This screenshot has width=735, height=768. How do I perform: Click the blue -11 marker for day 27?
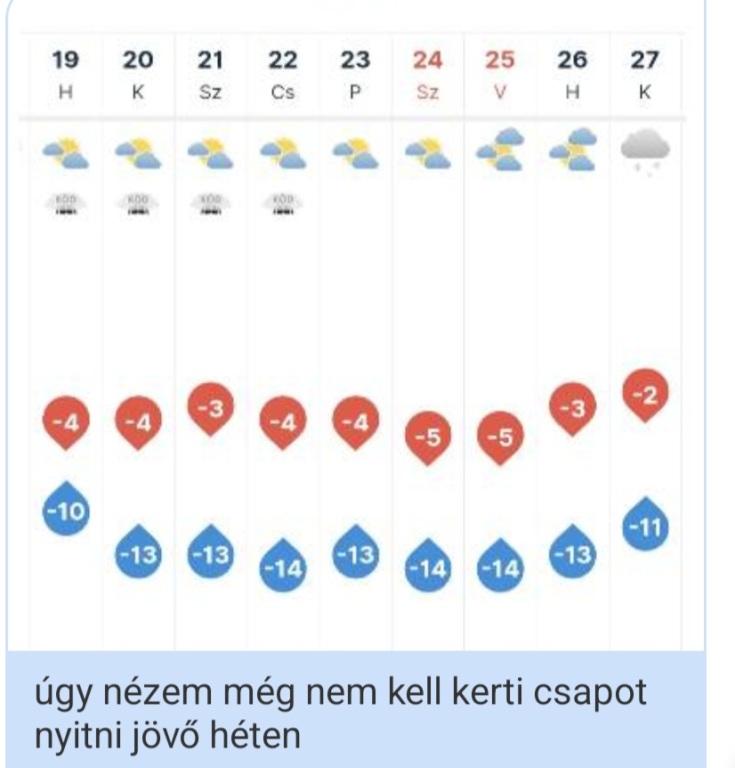(646, 526)
